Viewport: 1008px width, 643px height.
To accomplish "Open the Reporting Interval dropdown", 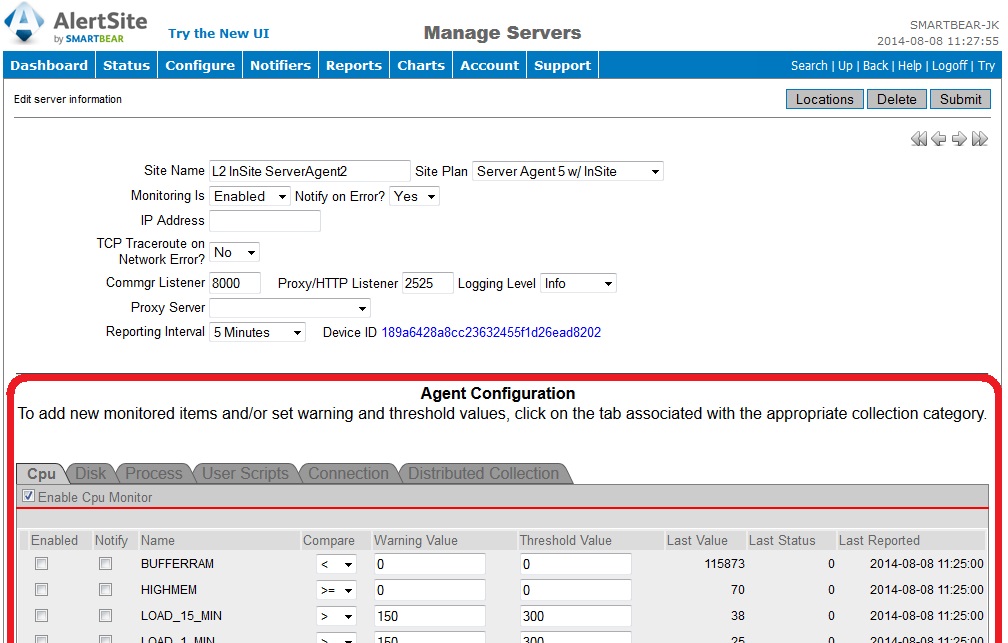I will coord(257,332).
